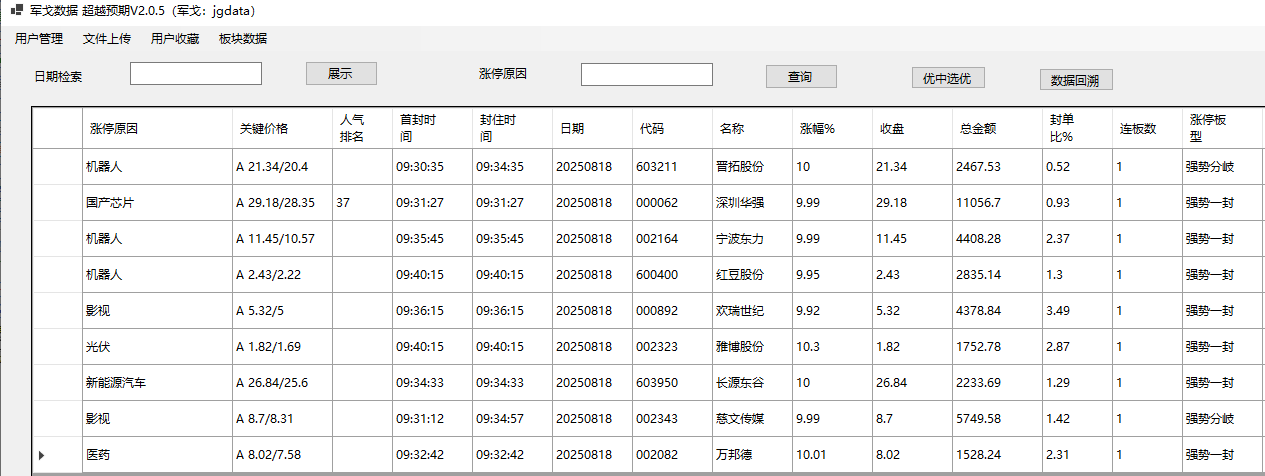
Task: Open the 文件上传 menu
Action: [x=107, y=39]
